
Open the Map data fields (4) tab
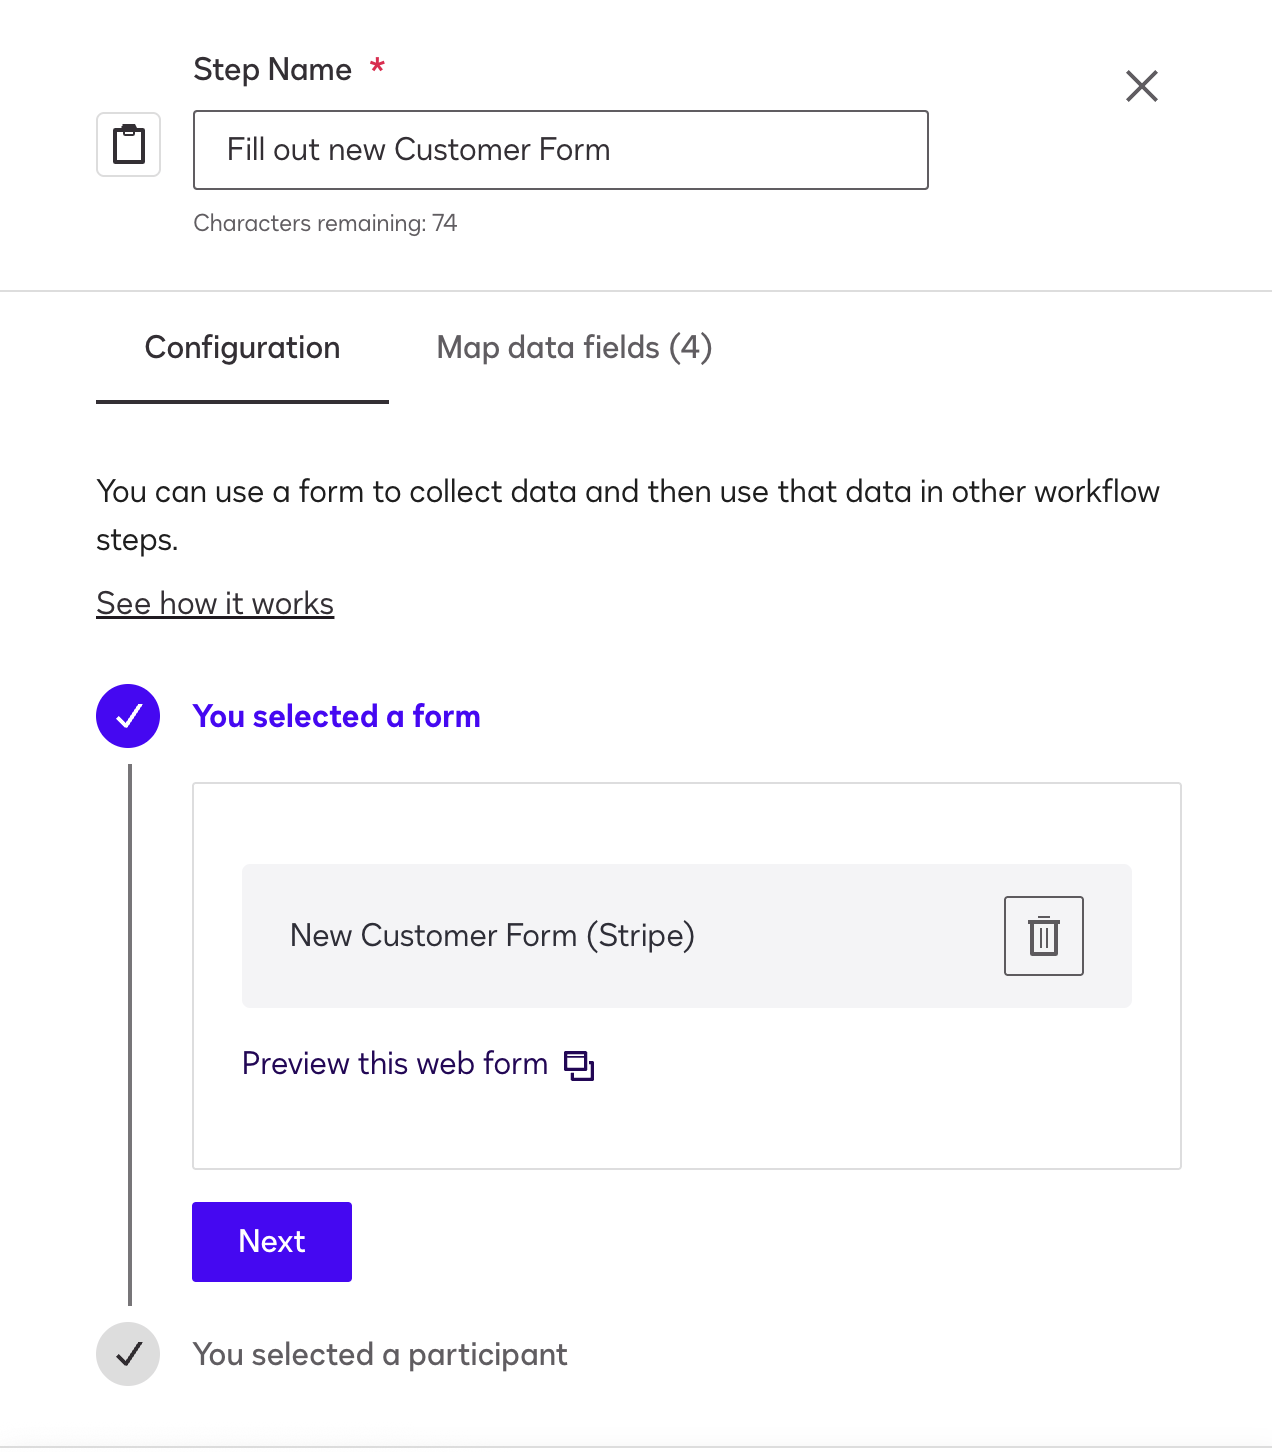point(574,348)
